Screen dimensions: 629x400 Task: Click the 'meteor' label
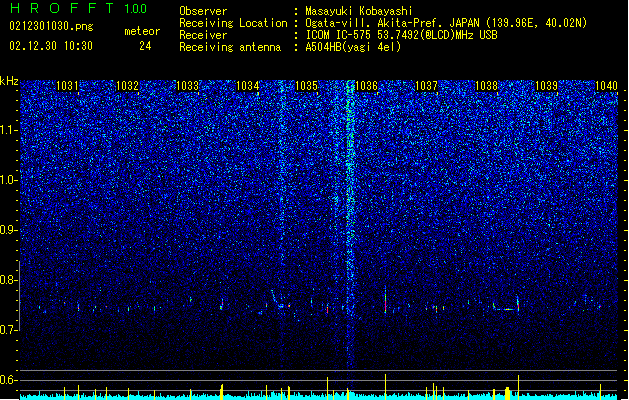point(142,31)
